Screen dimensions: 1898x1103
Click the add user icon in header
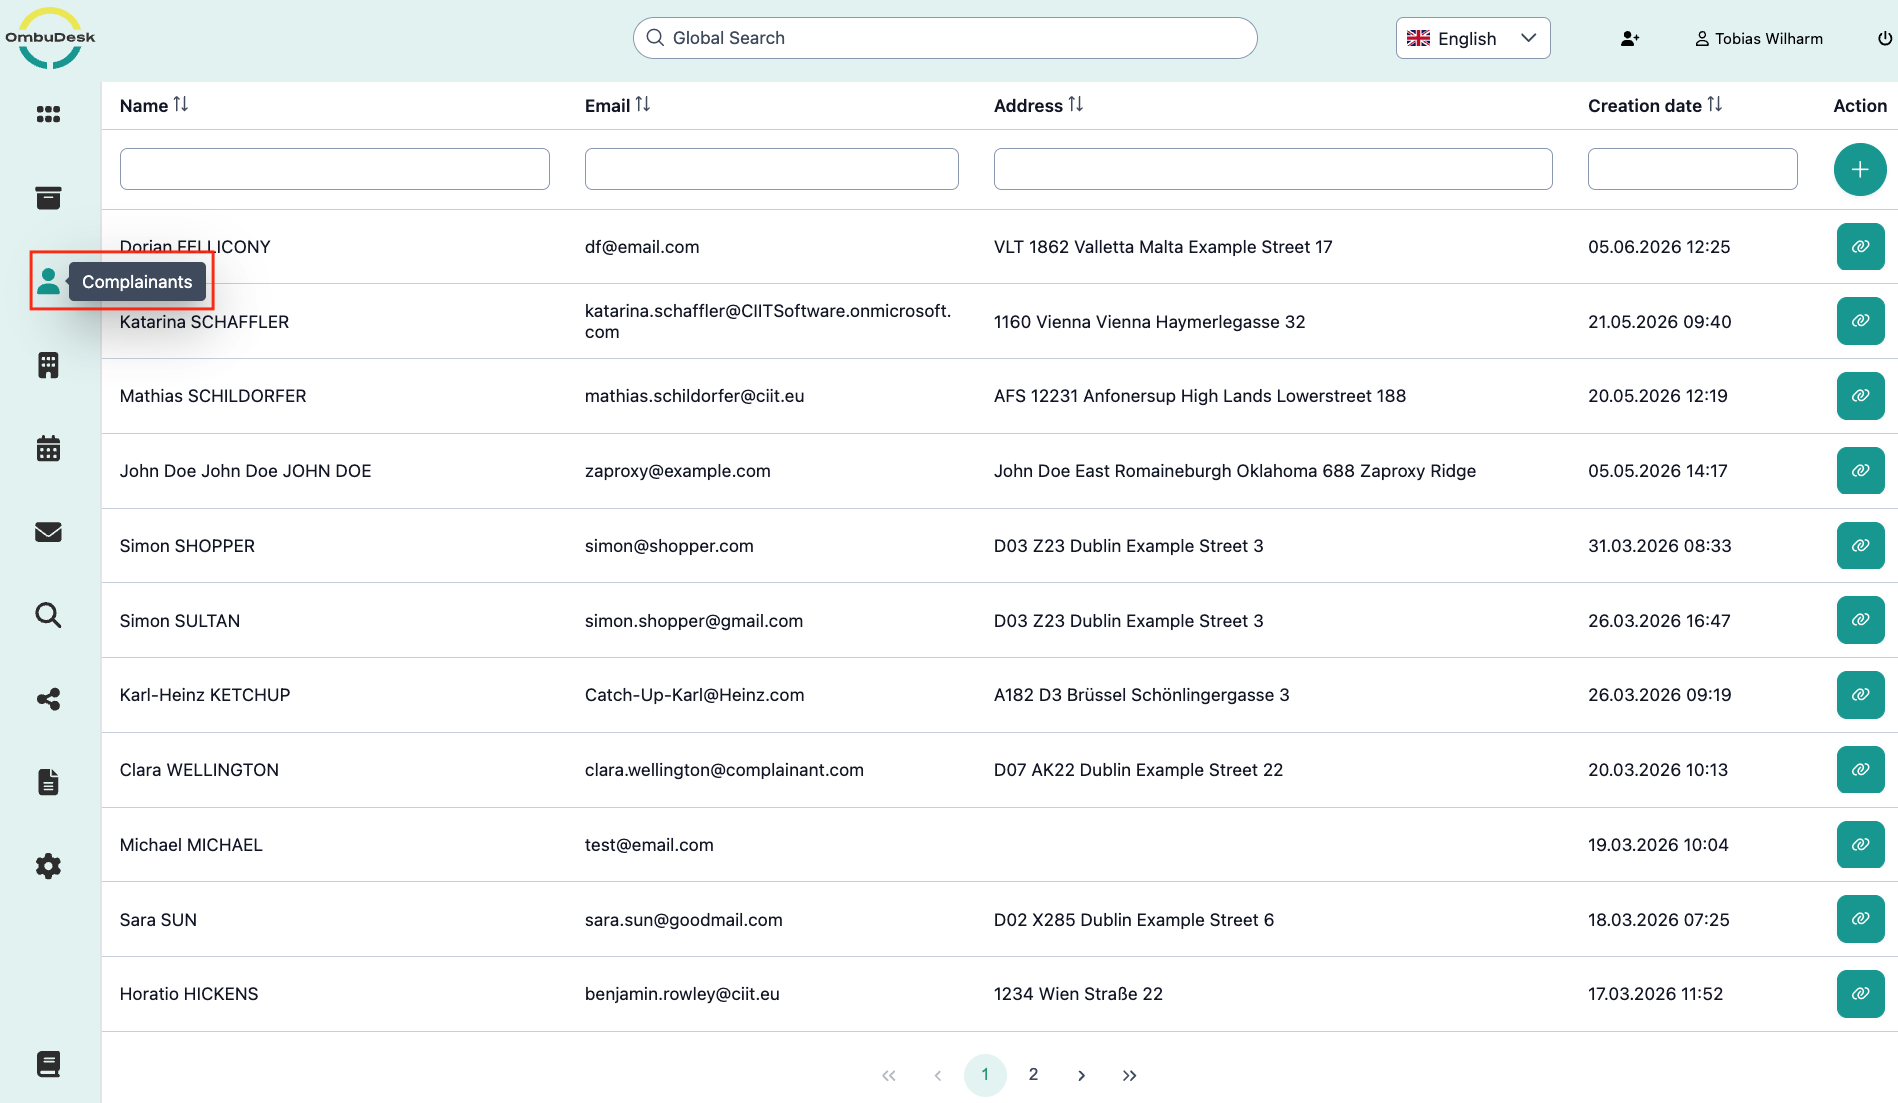tap(1630, 38)
